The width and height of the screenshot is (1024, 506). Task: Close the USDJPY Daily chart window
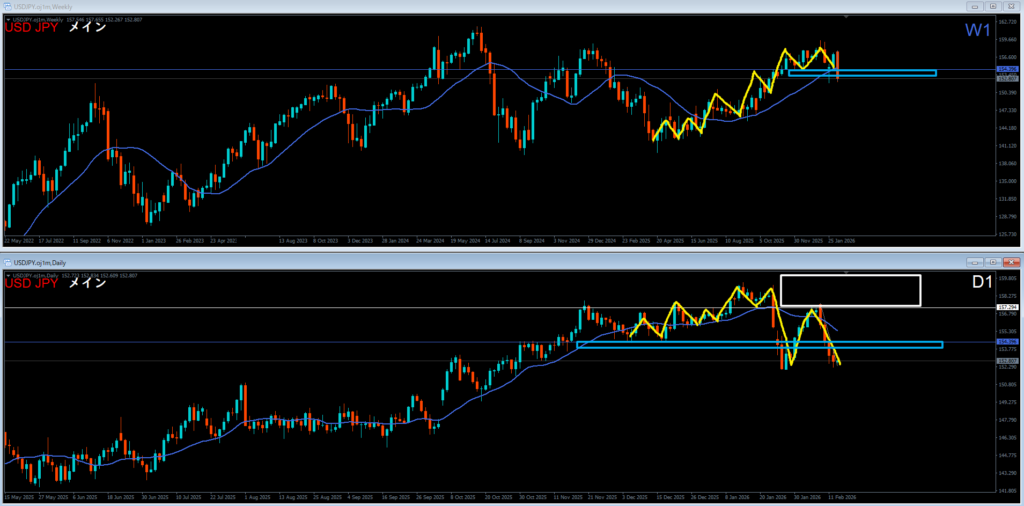[x=1009, y=260]
